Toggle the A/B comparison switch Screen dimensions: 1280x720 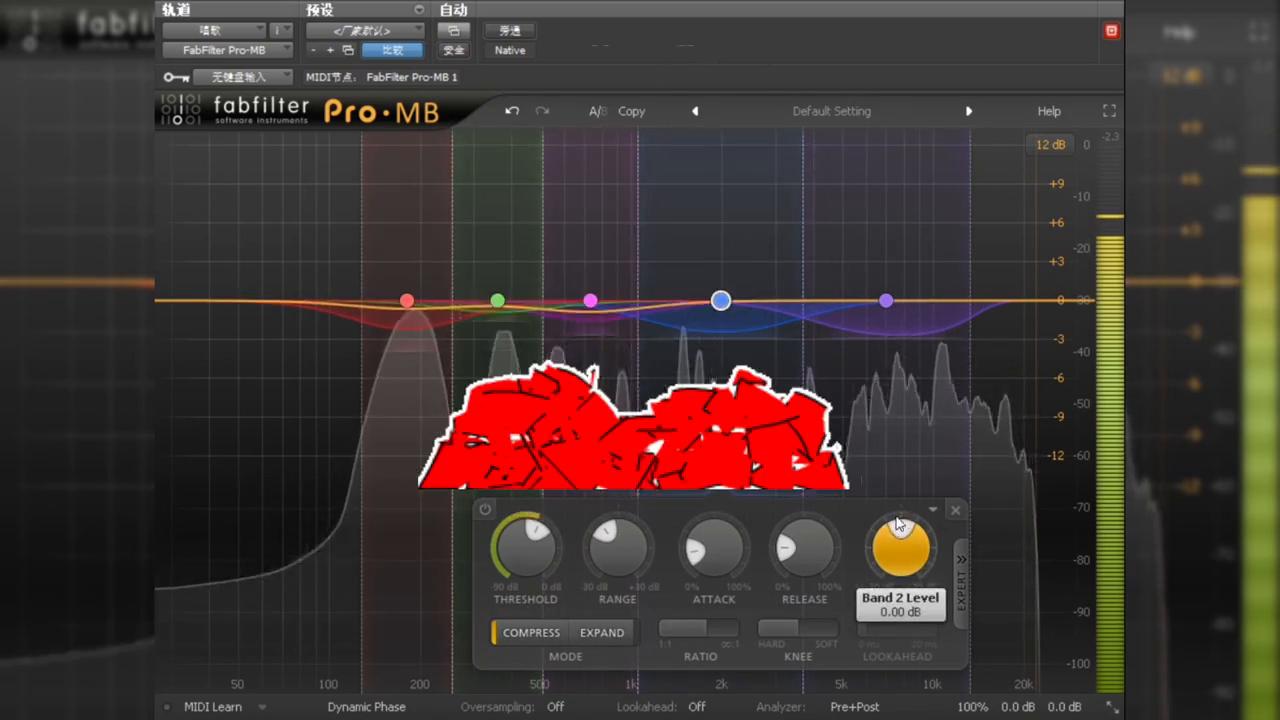coord(597,111)
